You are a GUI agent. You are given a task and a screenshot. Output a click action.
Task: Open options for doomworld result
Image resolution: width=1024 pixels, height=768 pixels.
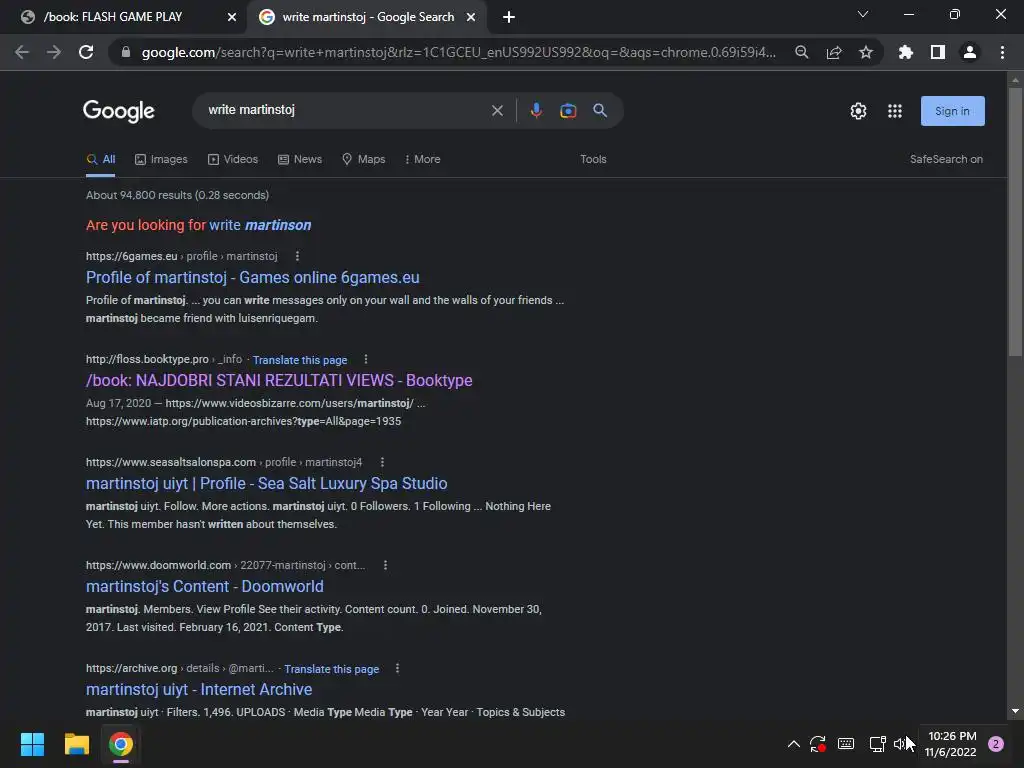pos(385,565)
